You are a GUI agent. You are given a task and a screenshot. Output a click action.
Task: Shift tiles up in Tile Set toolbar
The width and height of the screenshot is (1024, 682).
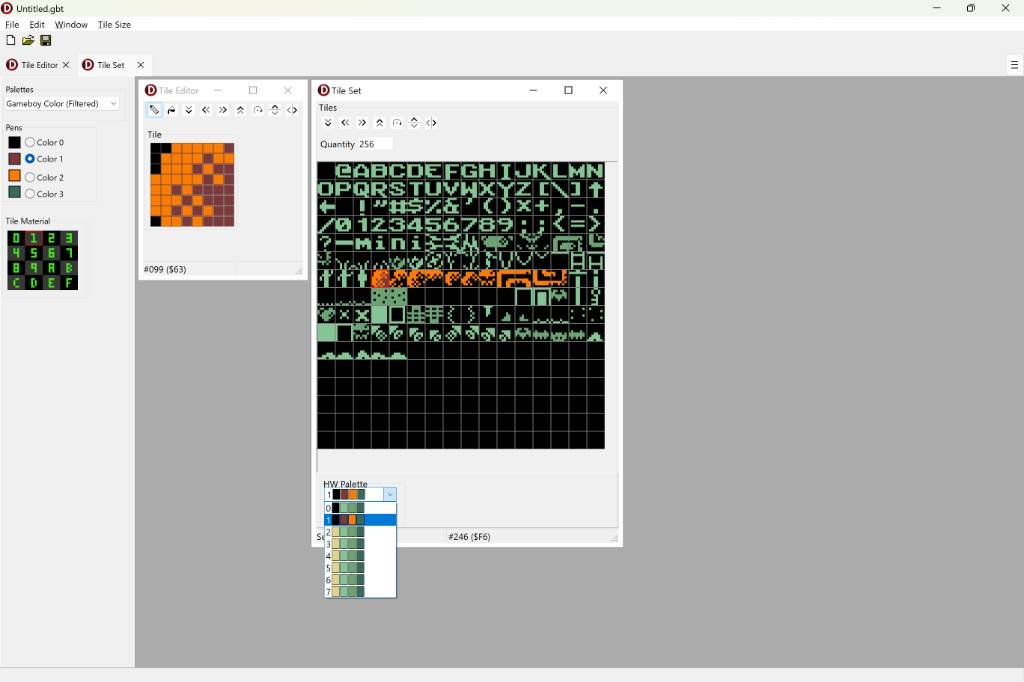[379, 122]
